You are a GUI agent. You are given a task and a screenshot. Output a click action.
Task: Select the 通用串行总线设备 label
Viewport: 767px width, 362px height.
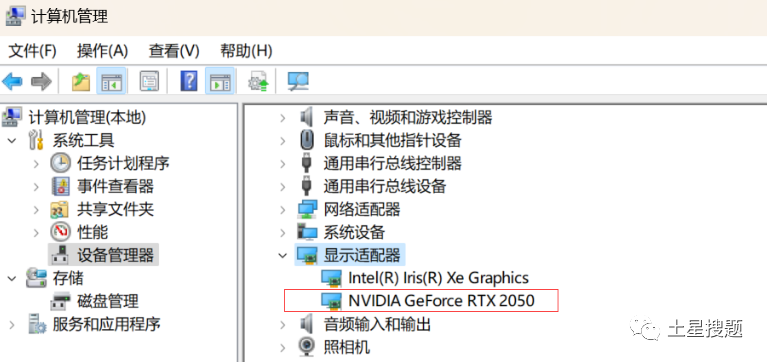[x=384, y=186]
